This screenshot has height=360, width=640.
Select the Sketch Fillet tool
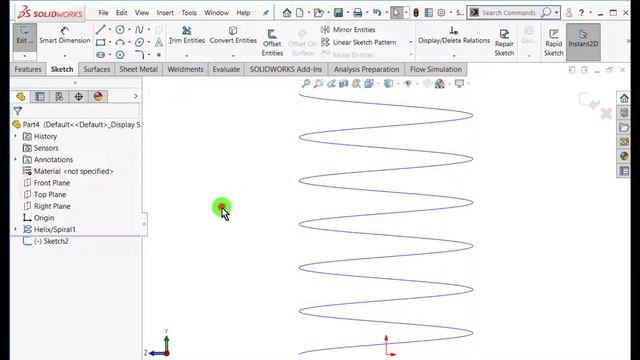pyautogui.click(x=139, y=55)
